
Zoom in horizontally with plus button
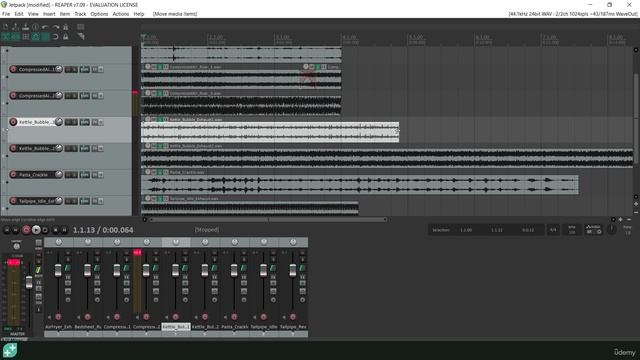[x=620, y=220]
